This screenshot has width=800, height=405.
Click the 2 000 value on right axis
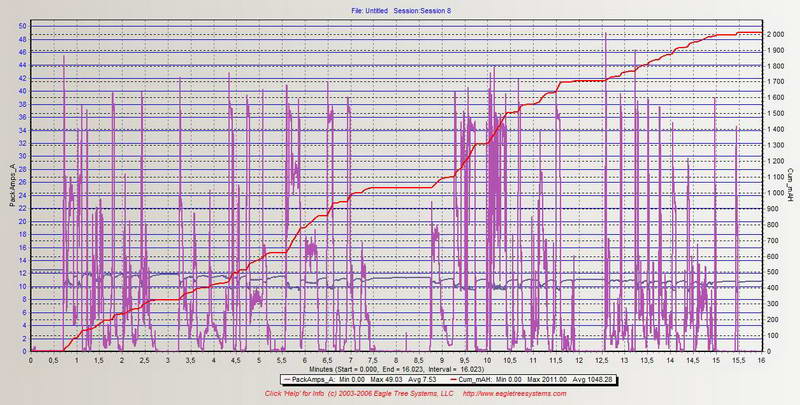tap(776, 34)
